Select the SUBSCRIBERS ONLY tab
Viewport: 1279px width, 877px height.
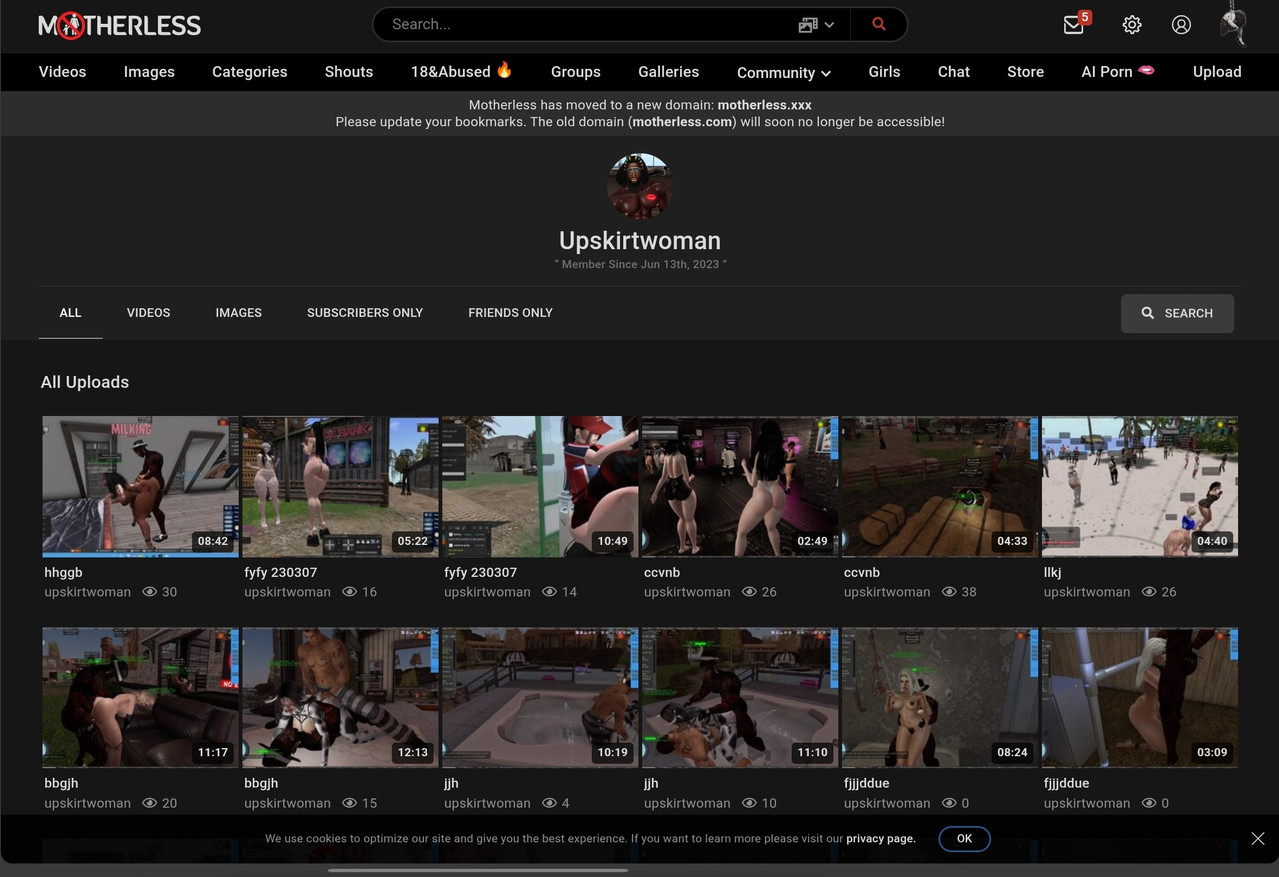(365, 313)
